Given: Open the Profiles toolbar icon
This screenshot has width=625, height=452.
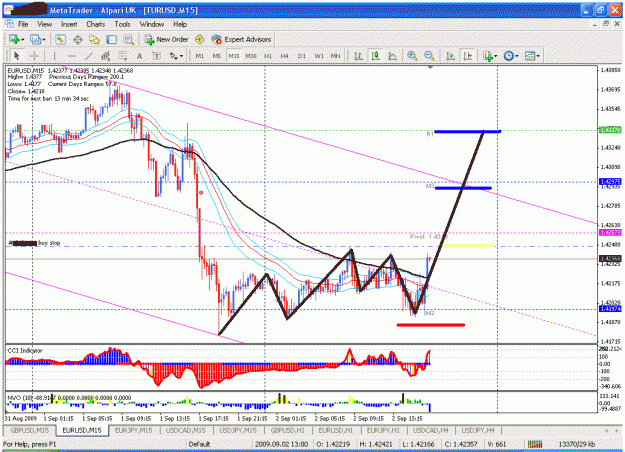Looking at the screenshot, I should point(35,39).
